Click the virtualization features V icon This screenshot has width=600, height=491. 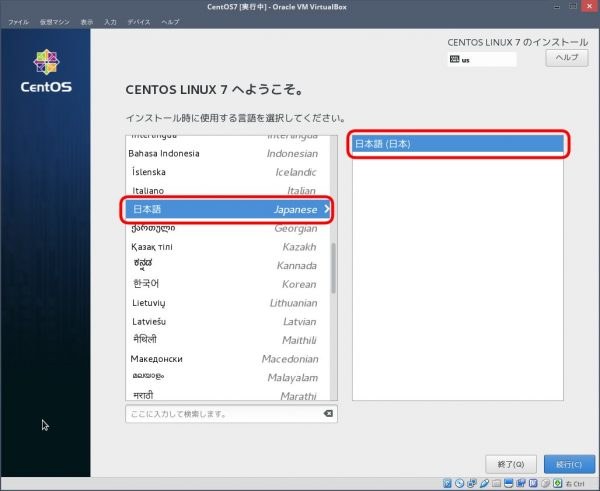tap(533, 483)
